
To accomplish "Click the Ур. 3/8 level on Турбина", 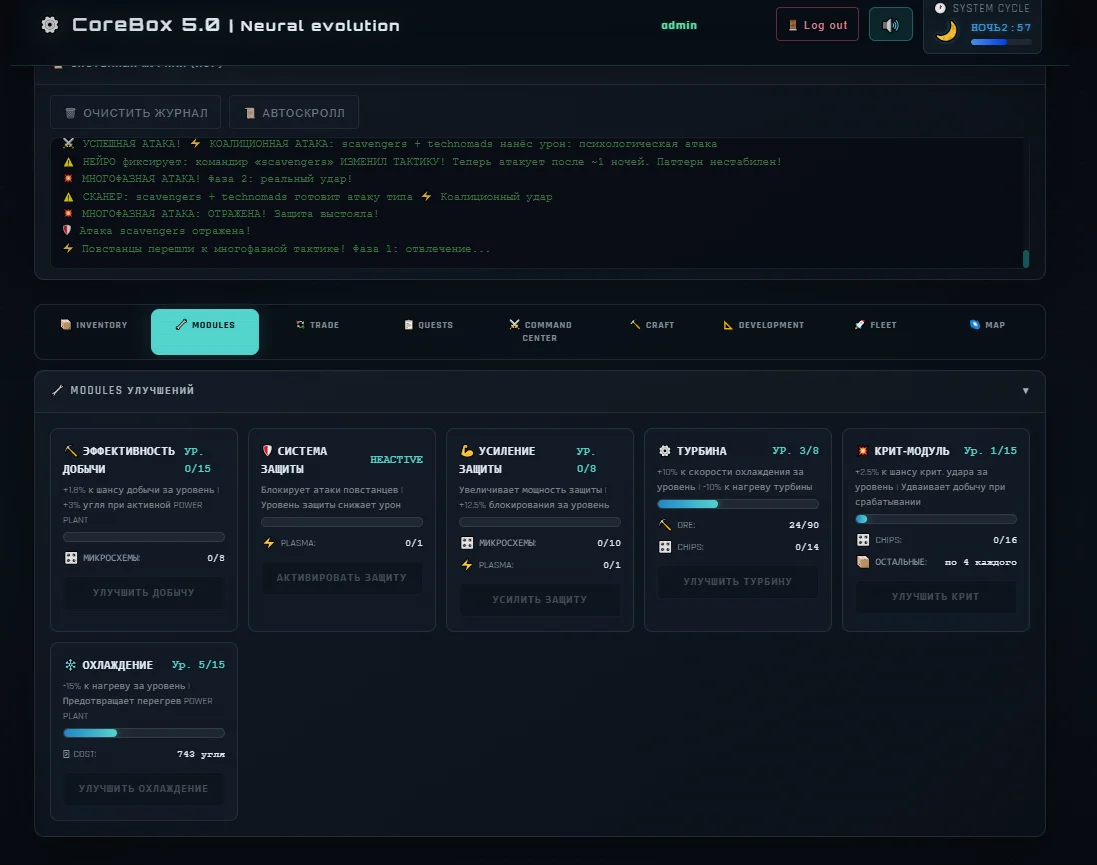I will point(795,451).
